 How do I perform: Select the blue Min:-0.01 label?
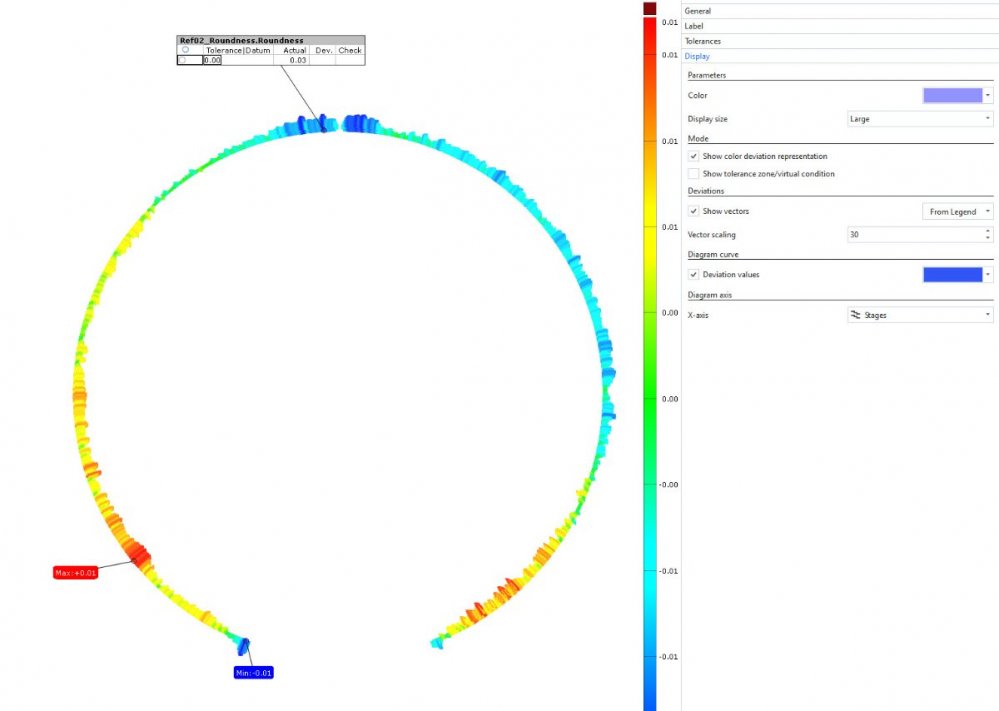pos(253,673)
